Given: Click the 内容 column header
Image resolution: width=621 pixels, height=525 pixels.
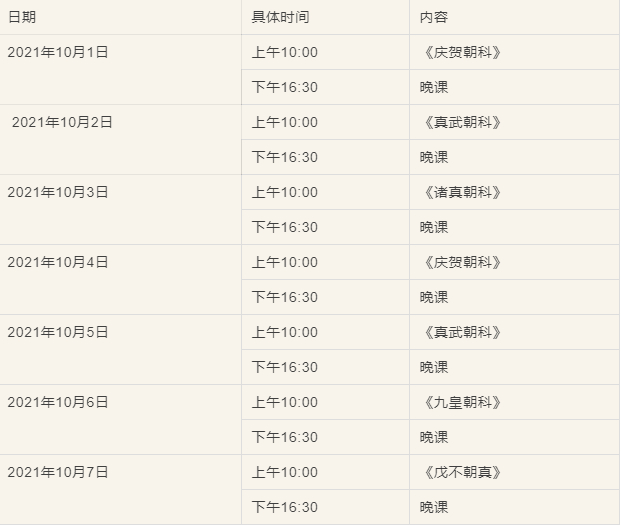Looking at the screenshot, I should pos(435,17).
